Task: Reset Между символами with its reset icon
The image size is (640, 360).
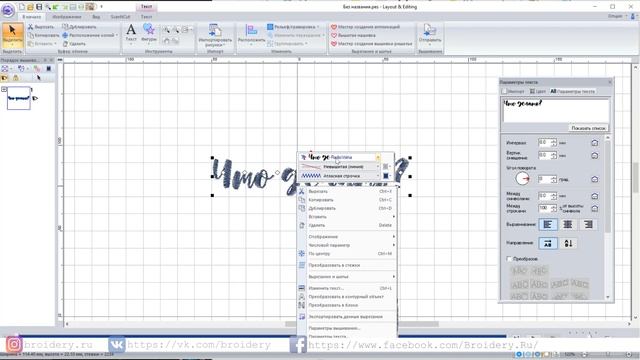Action: [x=595, y=196]
